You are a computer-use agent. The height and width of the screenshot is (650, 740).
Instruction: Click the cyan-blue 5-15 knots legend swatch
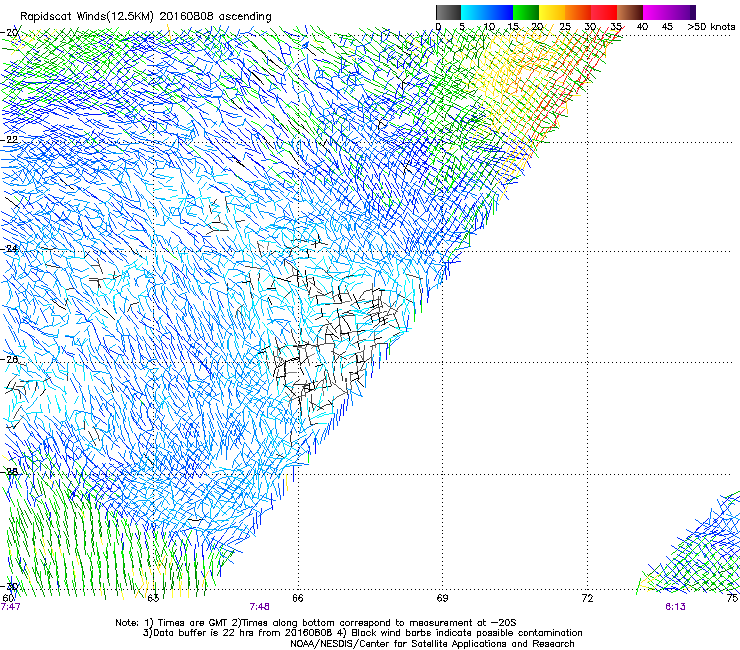click(487, 12)
